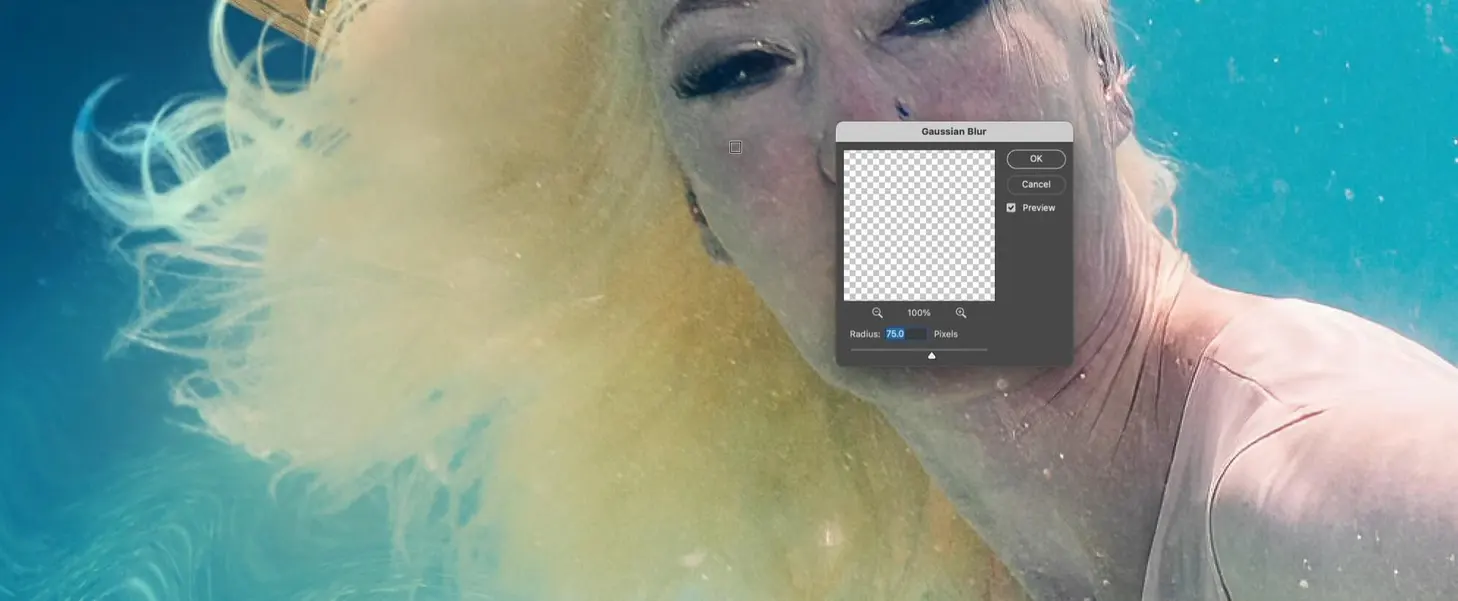Confirm Gaussian Blur with OK button
1458x601 pixels.
(1036, 159)
